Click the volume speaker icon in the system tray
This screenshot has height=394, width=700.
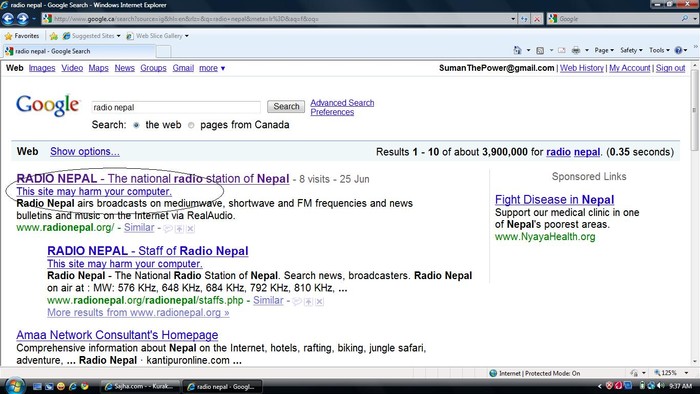(661, 386)
